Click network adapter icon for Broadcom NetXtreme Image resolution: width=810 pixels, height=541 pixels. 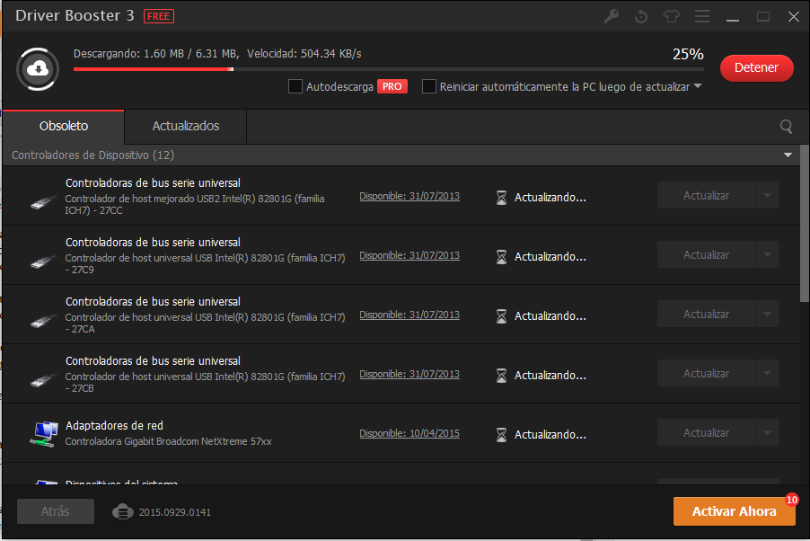click(44, 434)
